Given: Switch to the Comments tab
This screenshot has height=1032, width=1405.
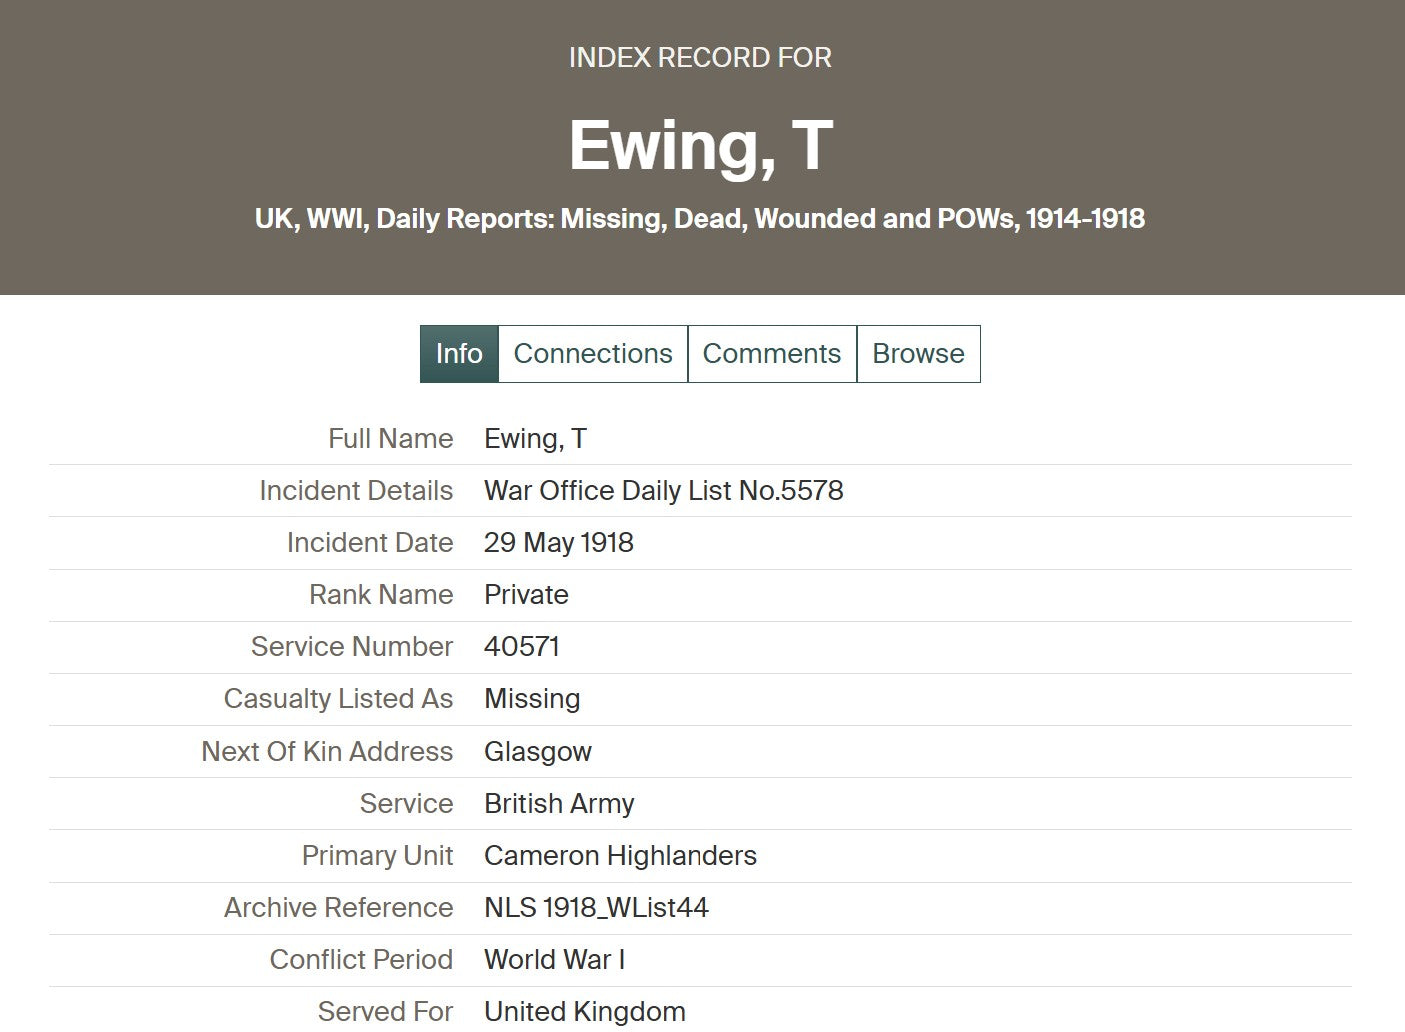Looking at the screenshot, I should 772,354.
